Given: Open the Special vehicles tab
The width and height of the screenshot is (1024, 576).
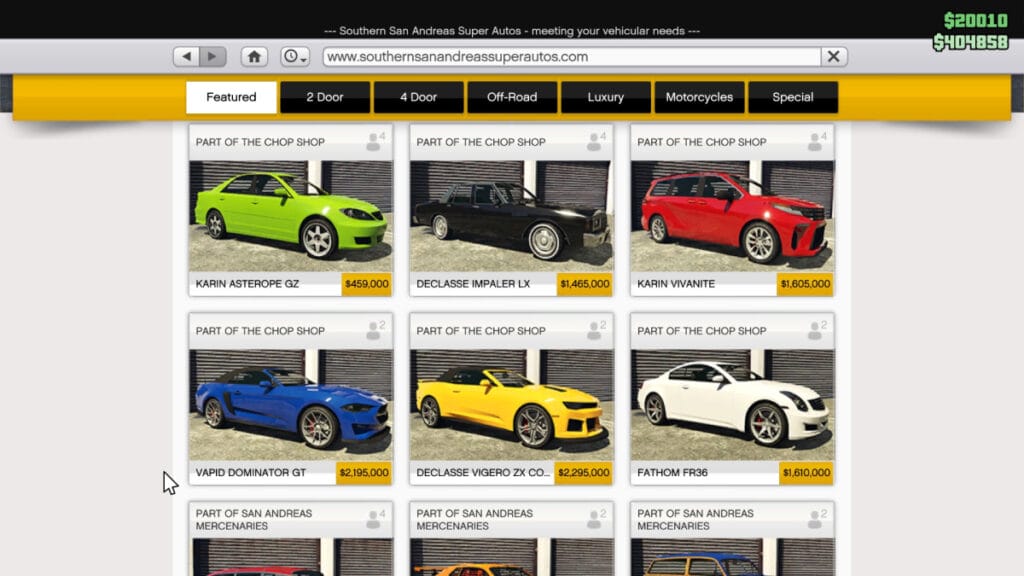Looking at the screenshot, I should [x=793, y=97].
